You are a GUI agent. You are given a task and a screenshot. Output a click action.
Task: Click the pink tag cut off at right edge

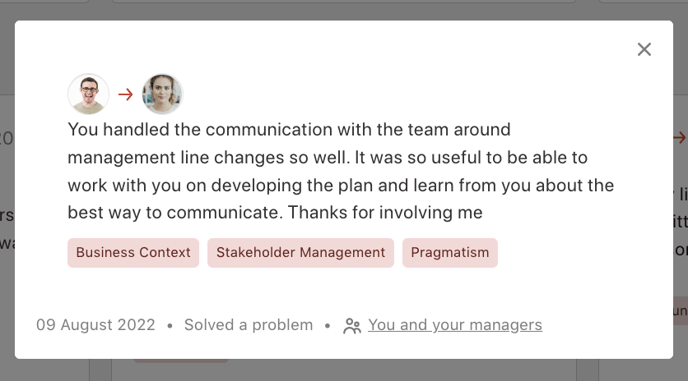(681, 311)
